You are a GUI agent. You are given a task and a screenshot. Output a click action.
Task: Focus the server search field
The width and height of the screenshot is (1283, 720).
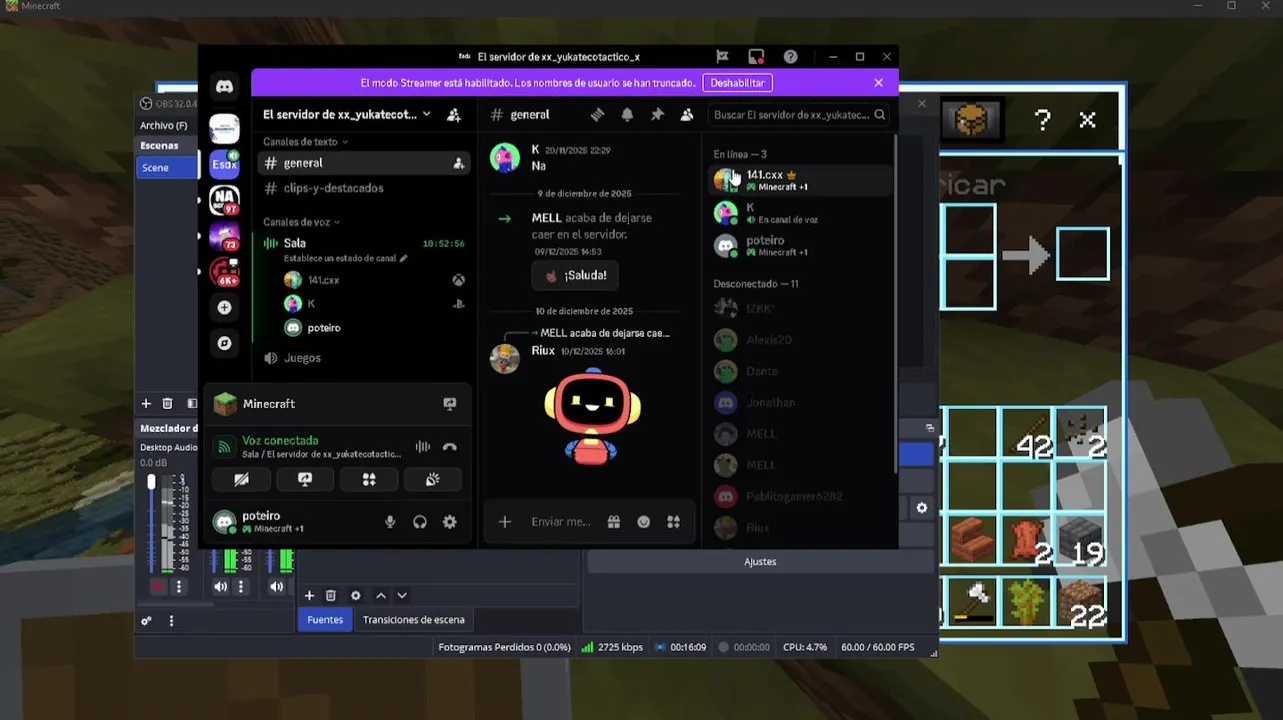(798, 115)
